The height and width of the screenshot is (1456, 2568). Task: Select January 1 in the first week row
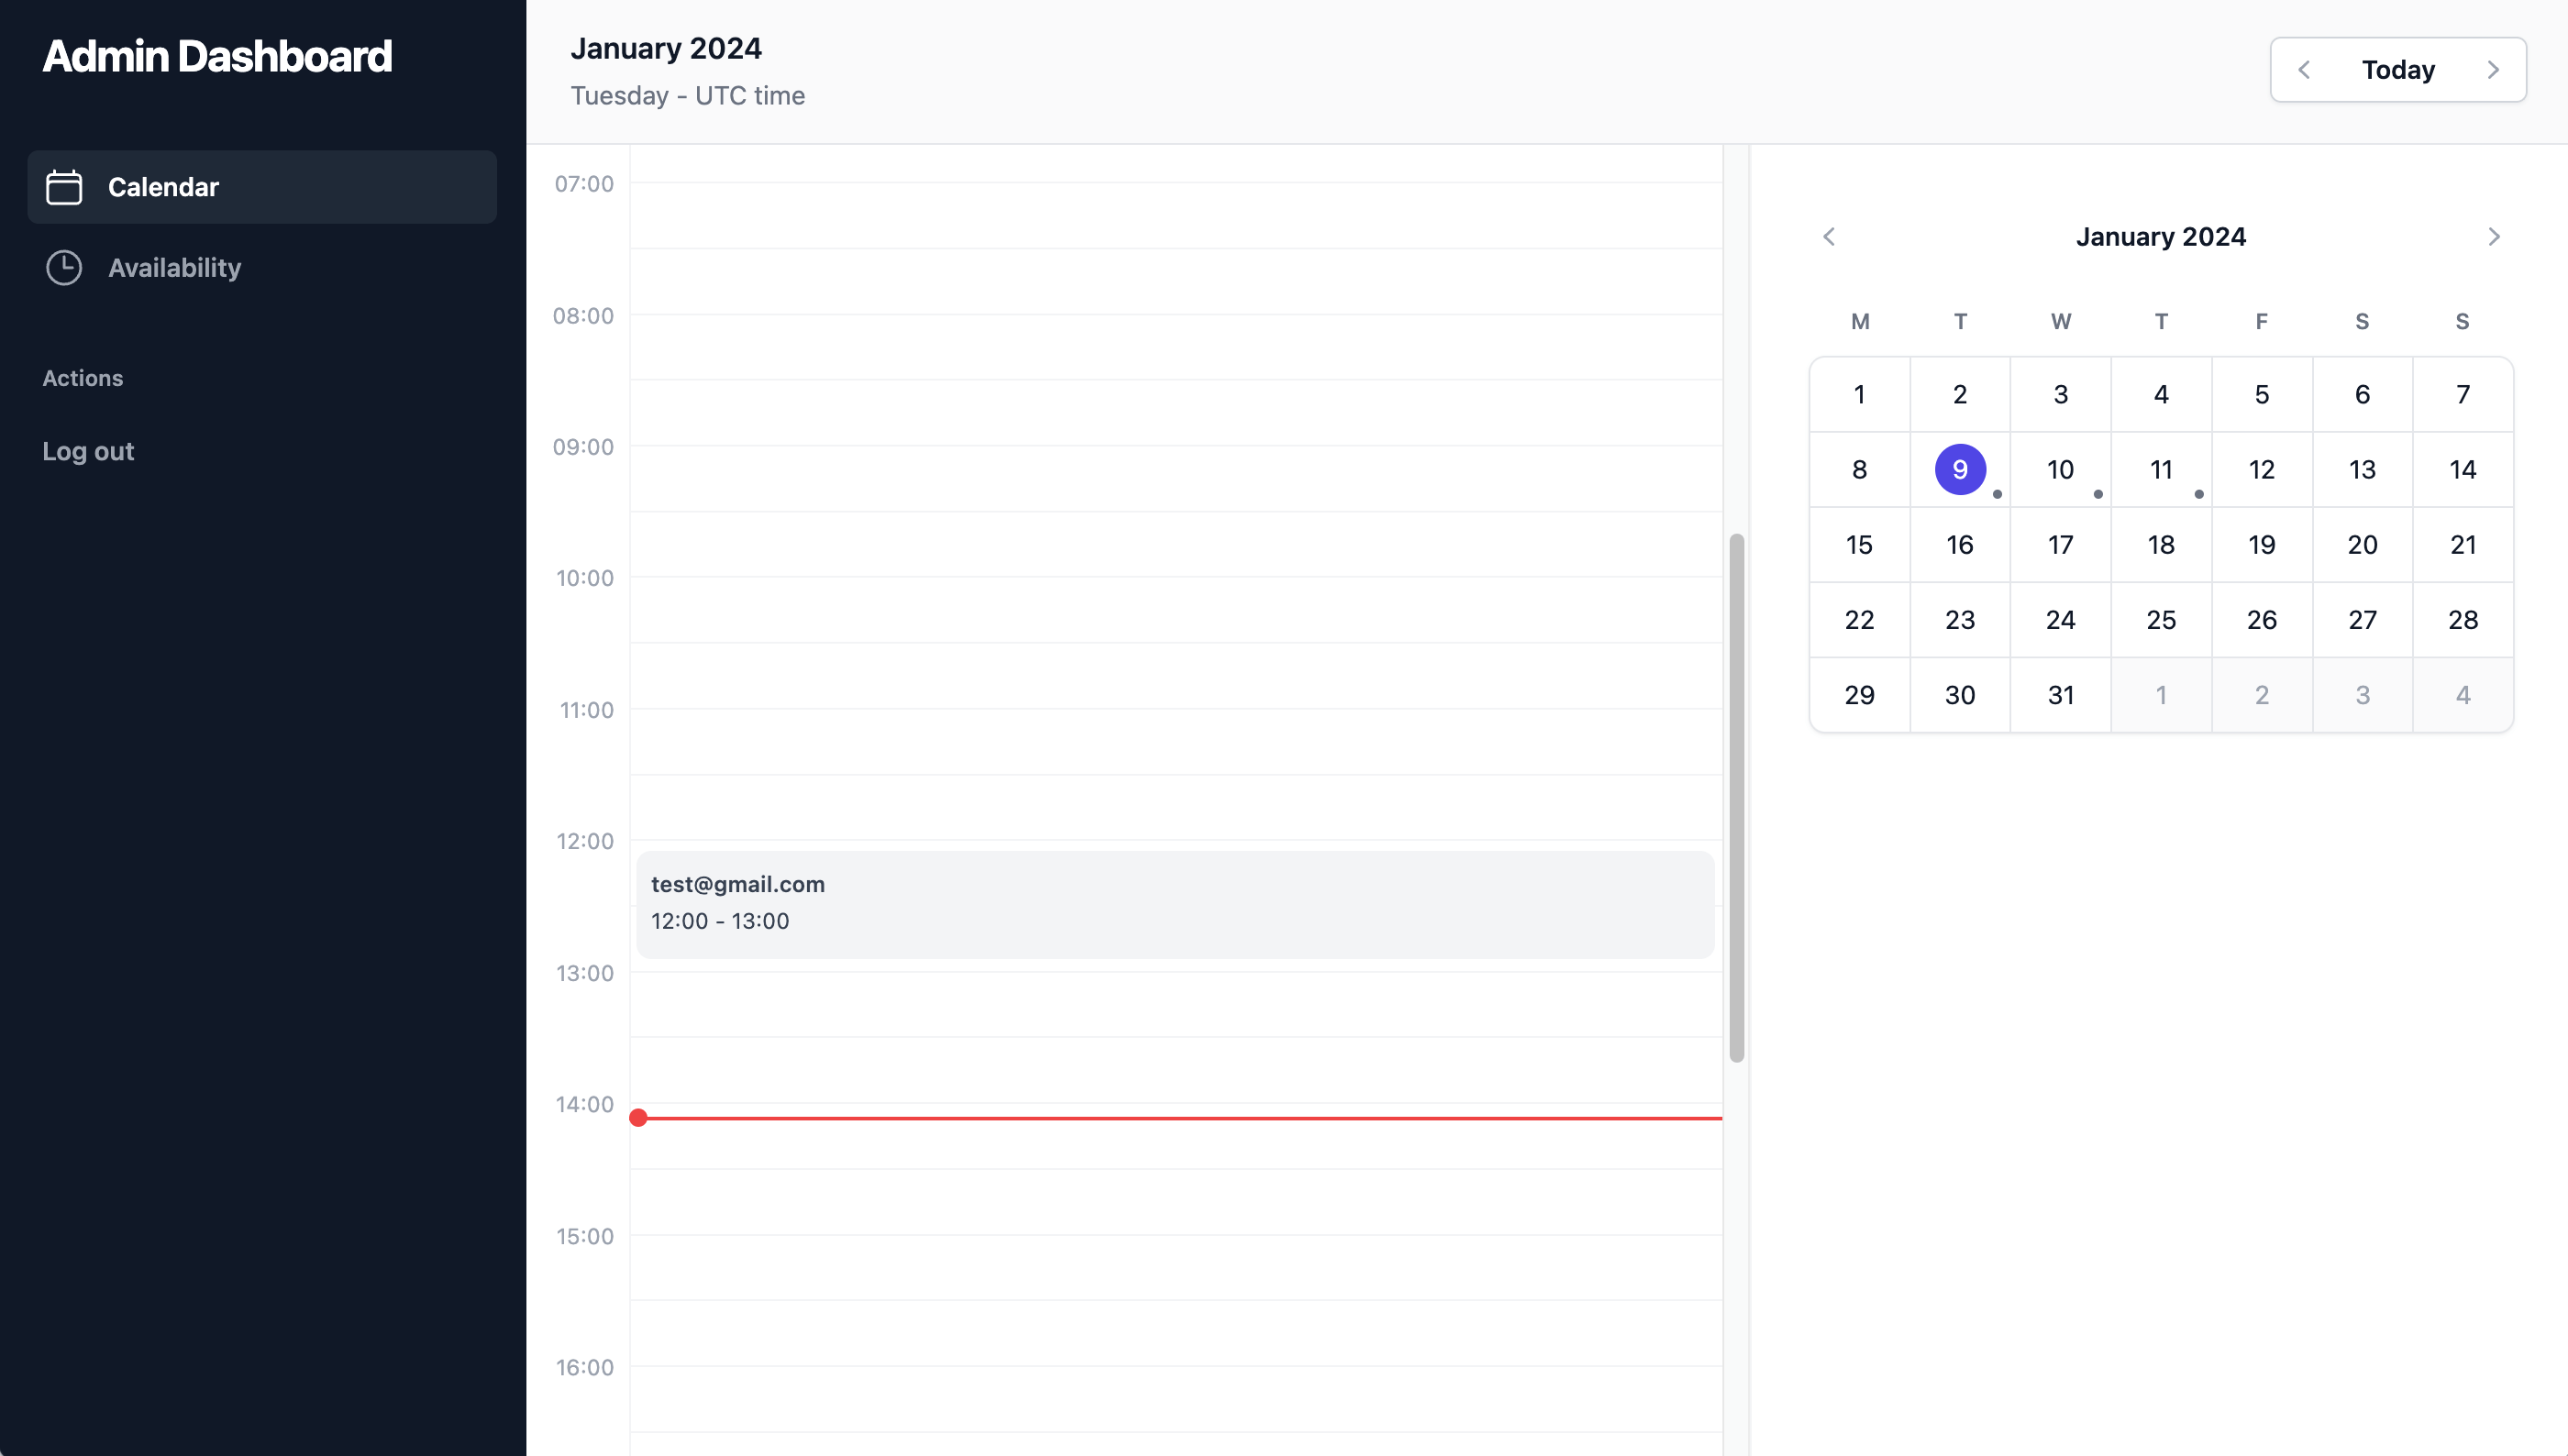pyautogui.click(x=1859, y=394)
